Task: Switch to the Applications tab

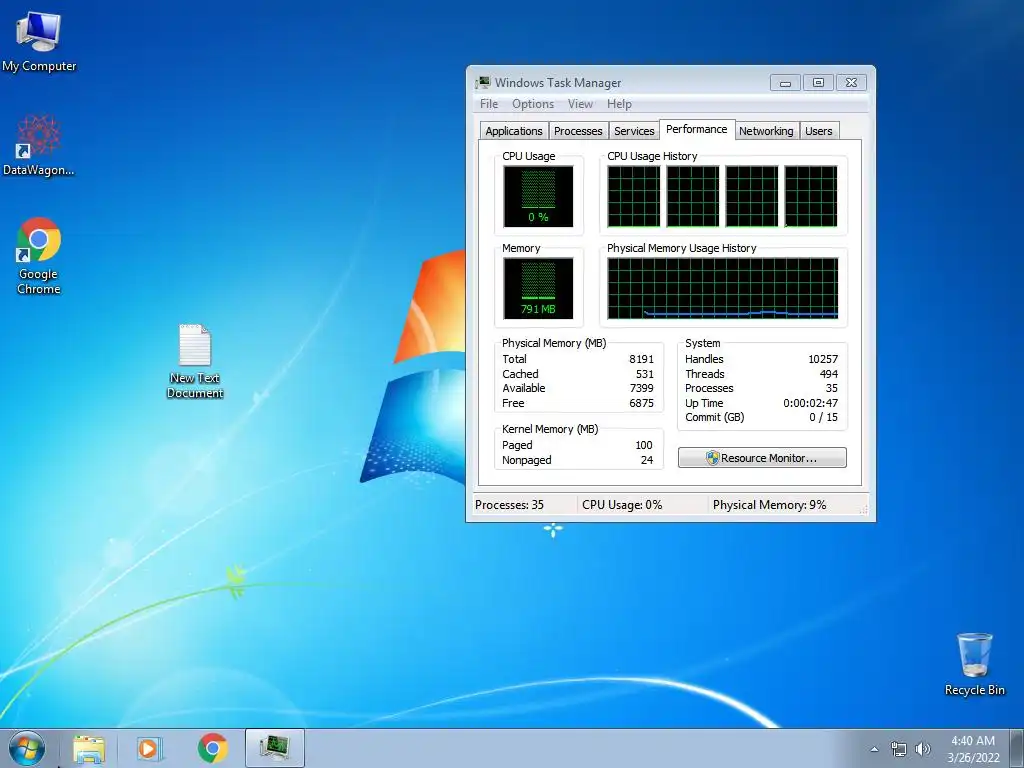Action: click(x=514, y=131)
